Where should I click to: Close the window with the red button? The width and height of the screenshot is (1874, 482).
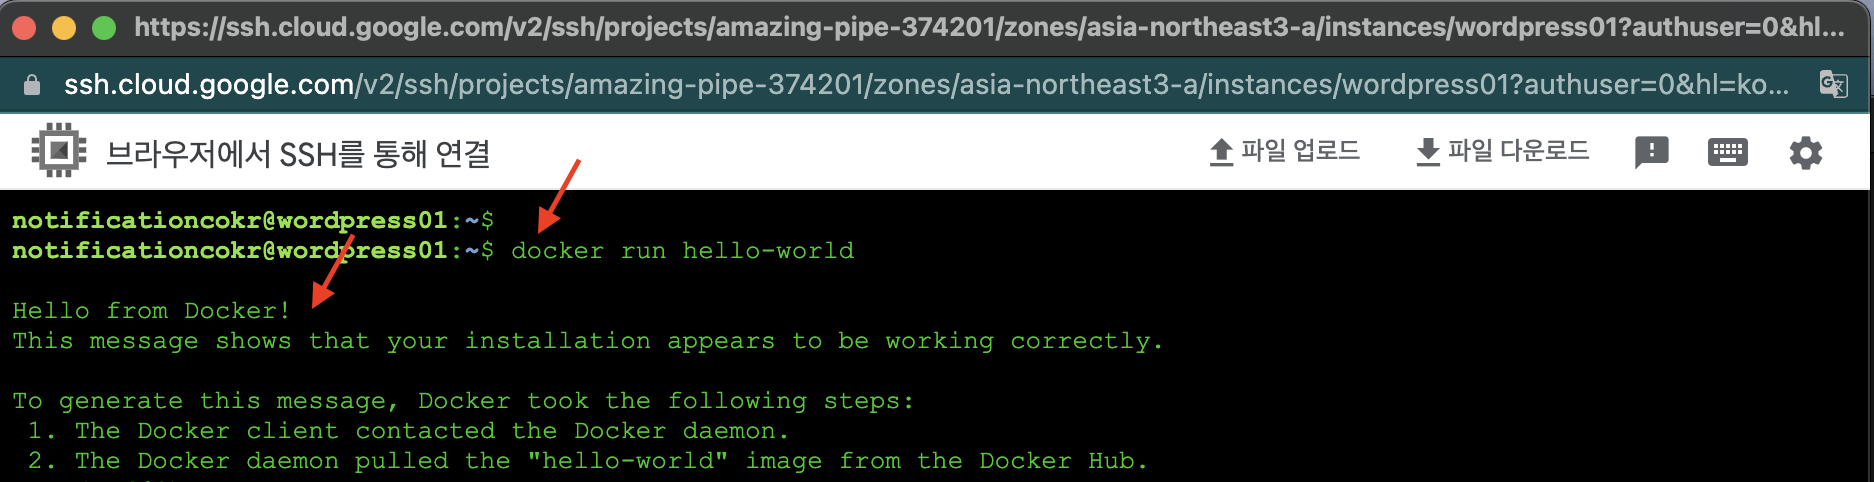pos(24,28)
